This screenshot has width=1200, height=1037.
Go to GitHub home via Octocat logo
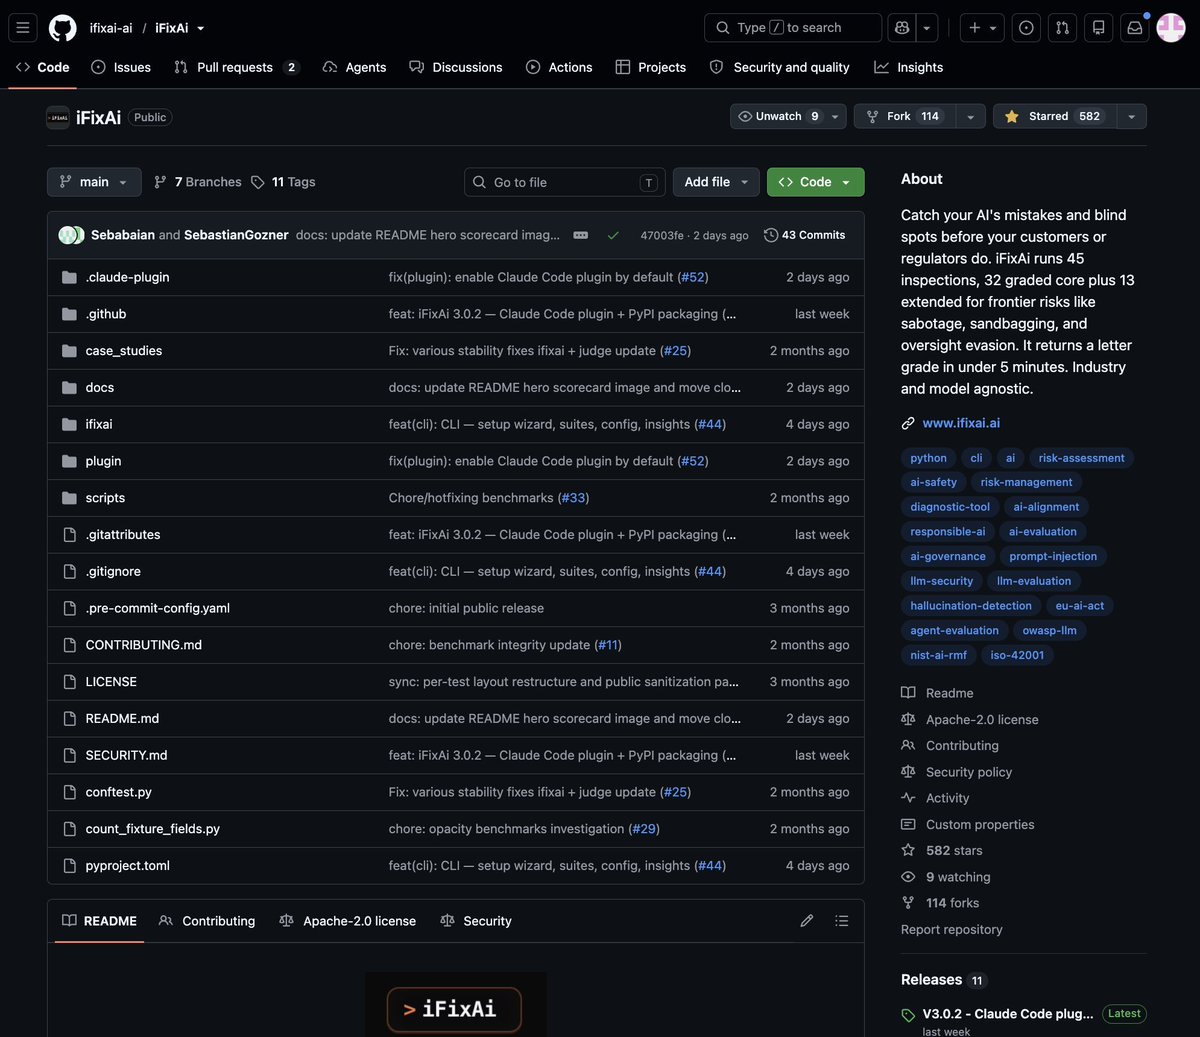(x=63, y=28)
